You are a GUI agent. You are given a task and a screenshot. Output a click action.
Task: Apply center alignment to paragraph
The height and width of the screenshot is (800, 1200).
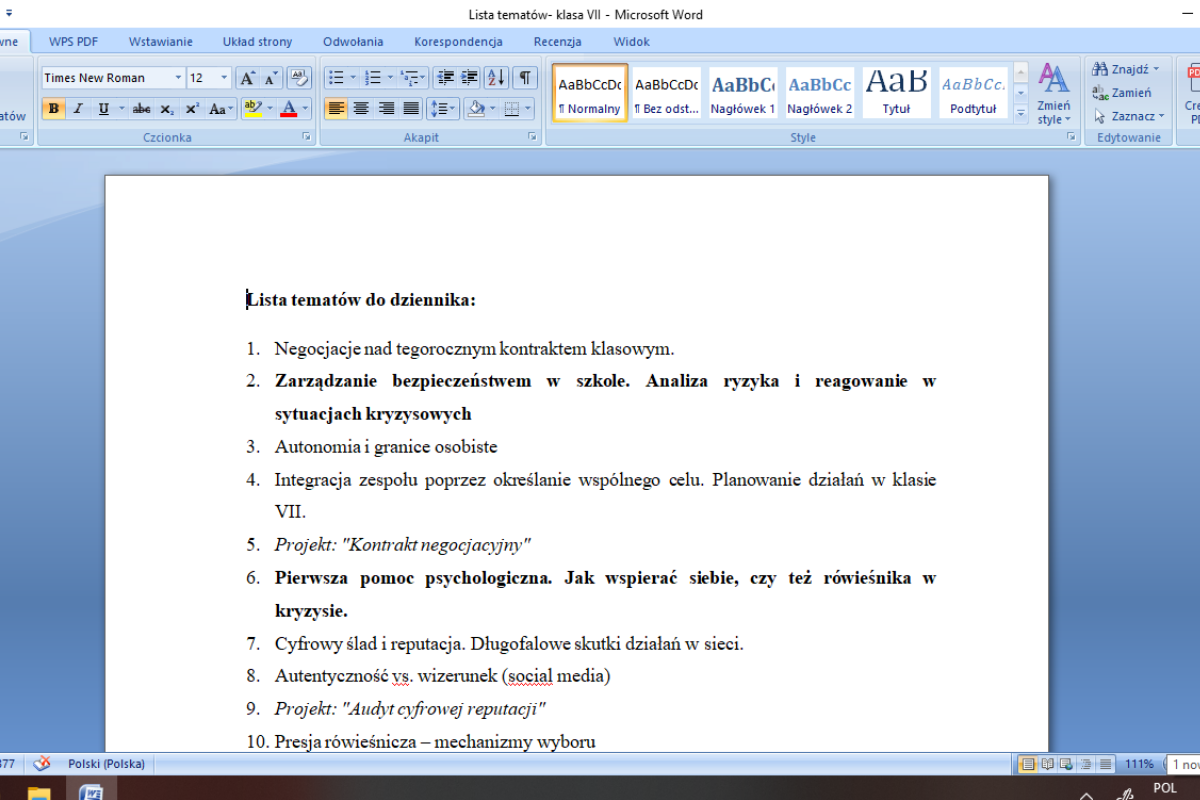click(361, 108)
